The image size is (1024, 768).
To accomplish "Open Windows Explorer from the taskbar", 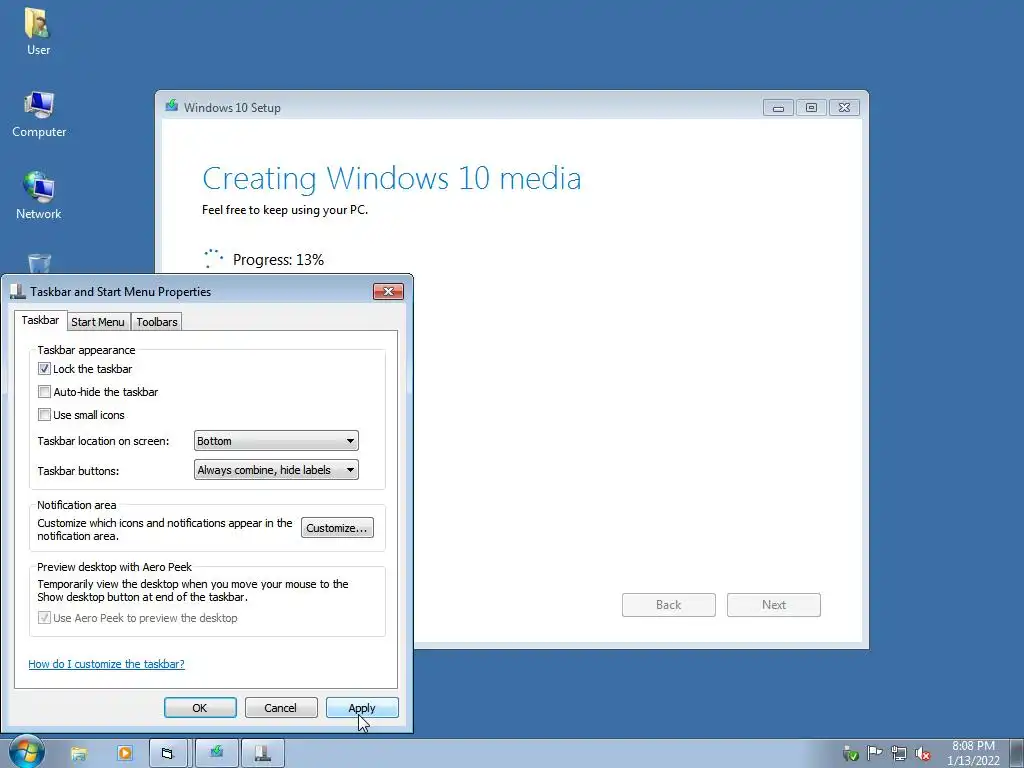I will 79,754.
